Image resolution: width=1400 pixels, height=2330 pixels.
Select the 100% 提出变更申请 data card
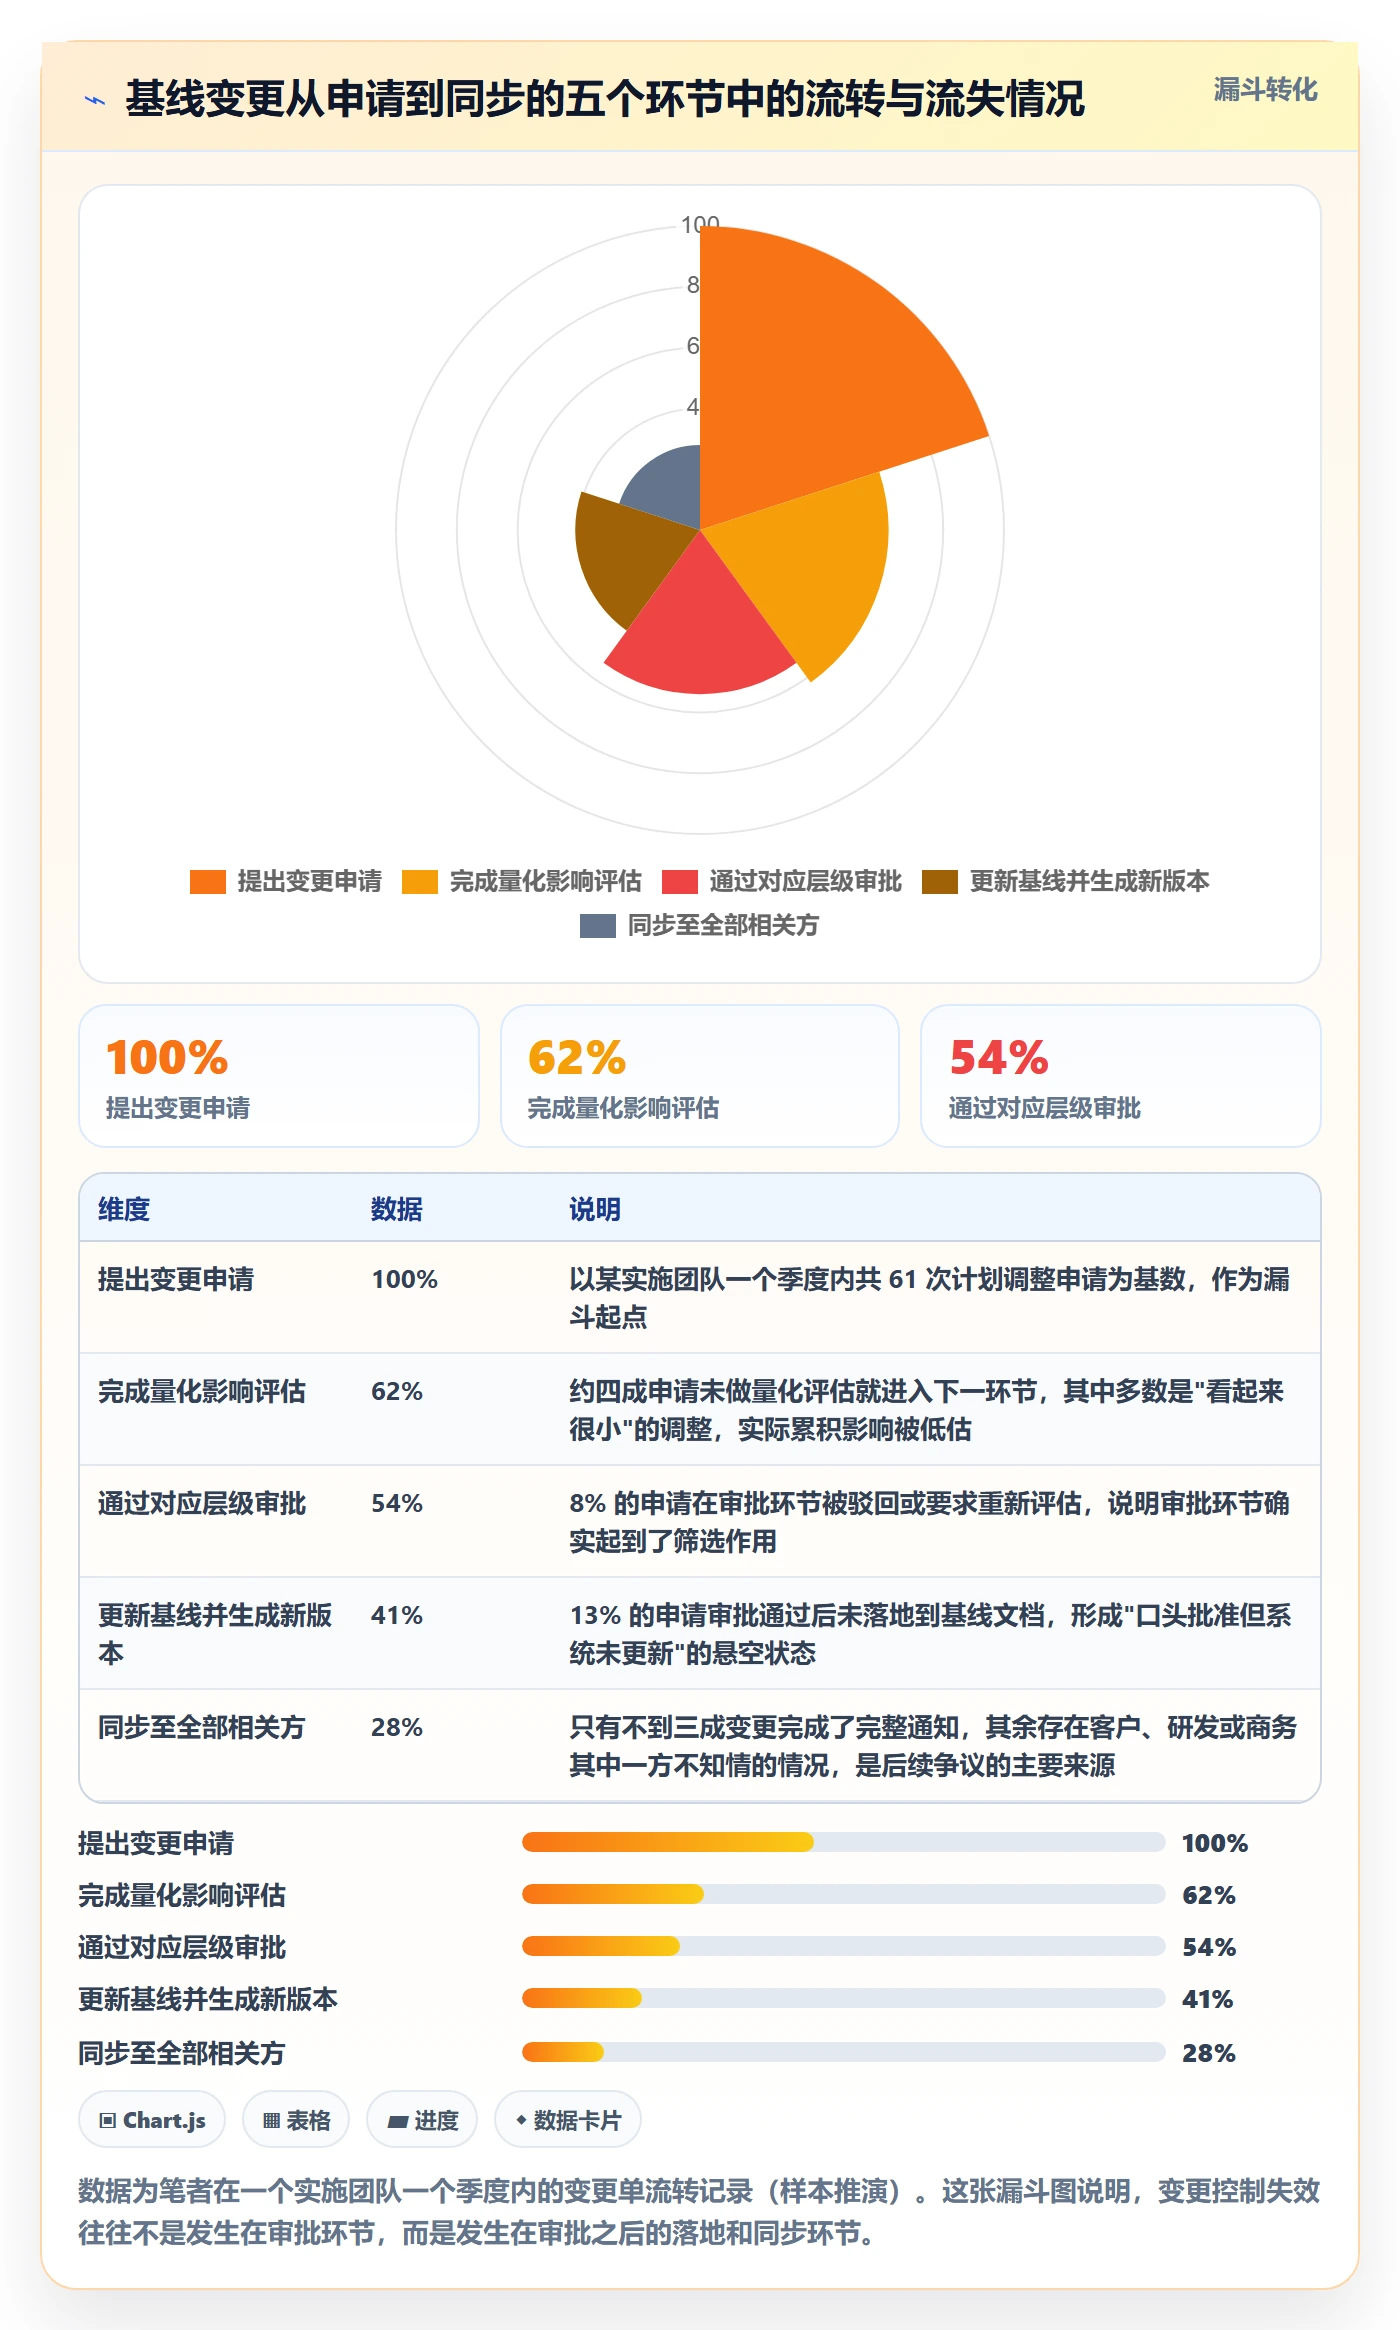coord(279,1076)
